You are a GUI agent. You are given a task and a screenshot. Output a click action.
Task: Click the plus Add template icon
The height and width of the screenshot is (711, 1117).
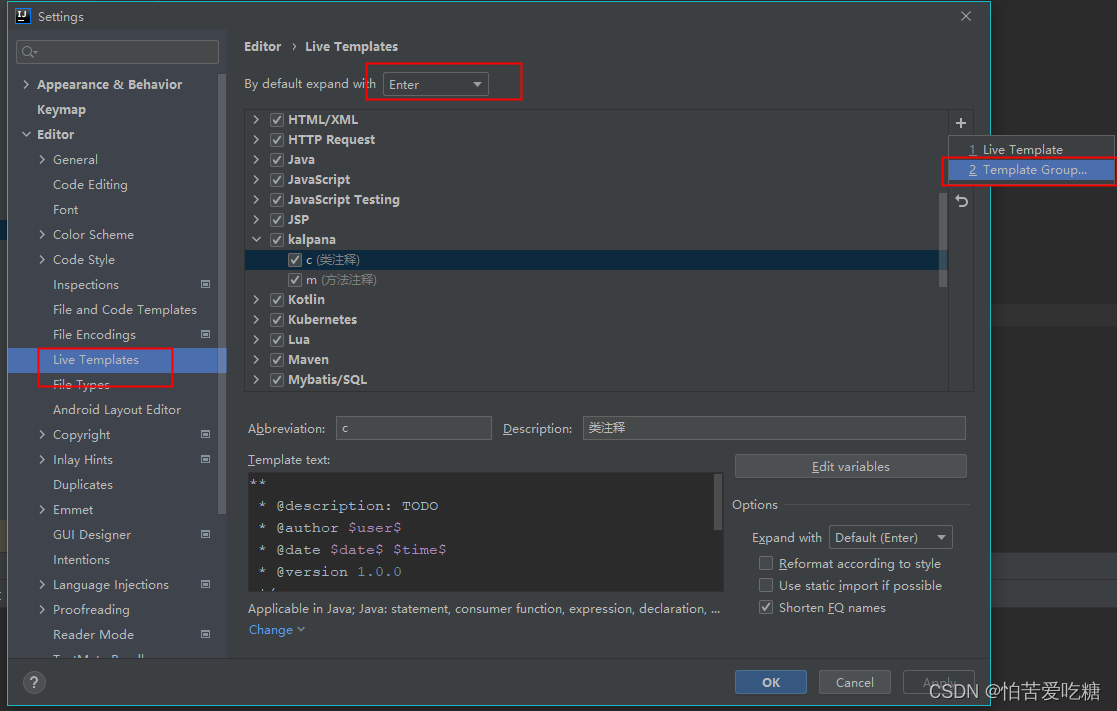tap(960, 123)
